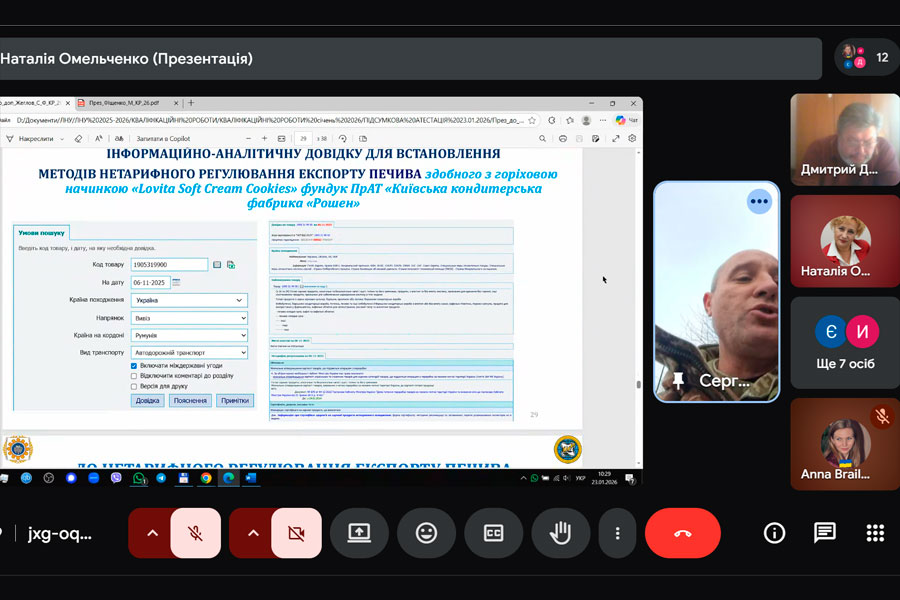
Task: Select the eraser tool in PDF toolbar
Action: click(x=78, y=139)
